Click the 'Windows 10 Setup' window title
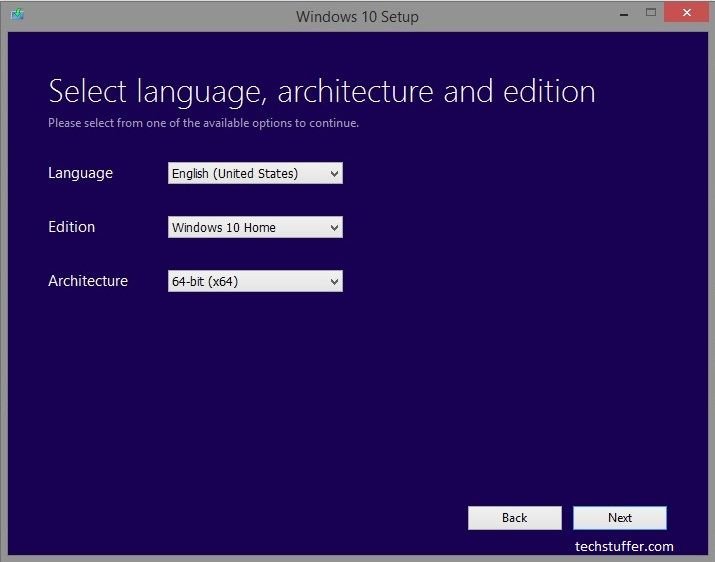The image size is (715, 562). click(x=358, y=17)
